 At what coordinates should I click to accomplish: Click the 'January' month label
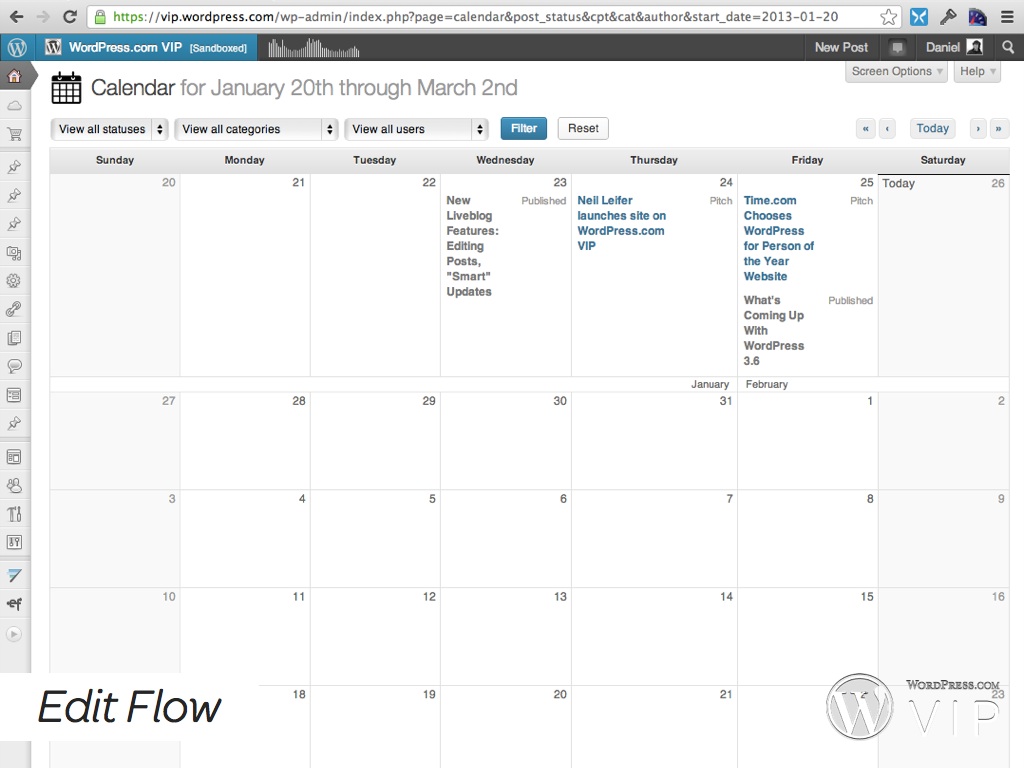pos(710,384)
